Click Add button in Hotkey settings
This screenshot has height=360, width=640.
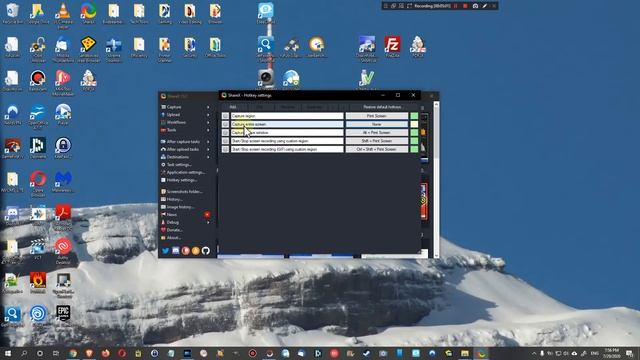233,107
